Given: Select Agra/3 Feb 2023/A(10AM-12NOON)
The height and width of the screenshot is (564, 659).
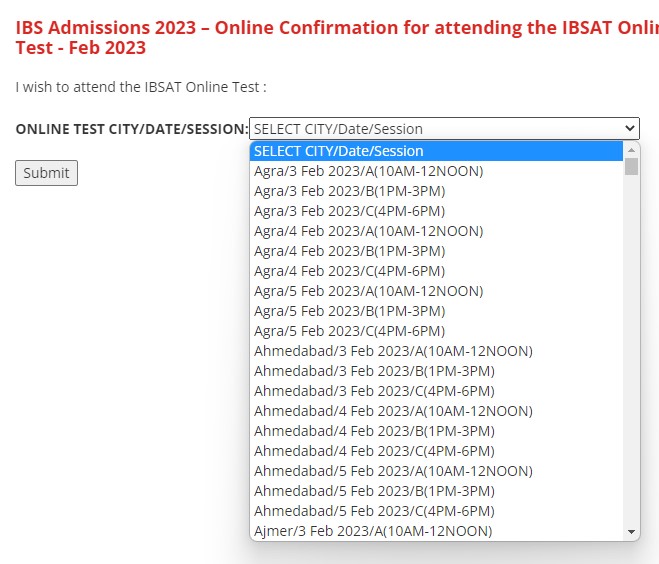Looking at the screenshot, I should click(368, 171).
